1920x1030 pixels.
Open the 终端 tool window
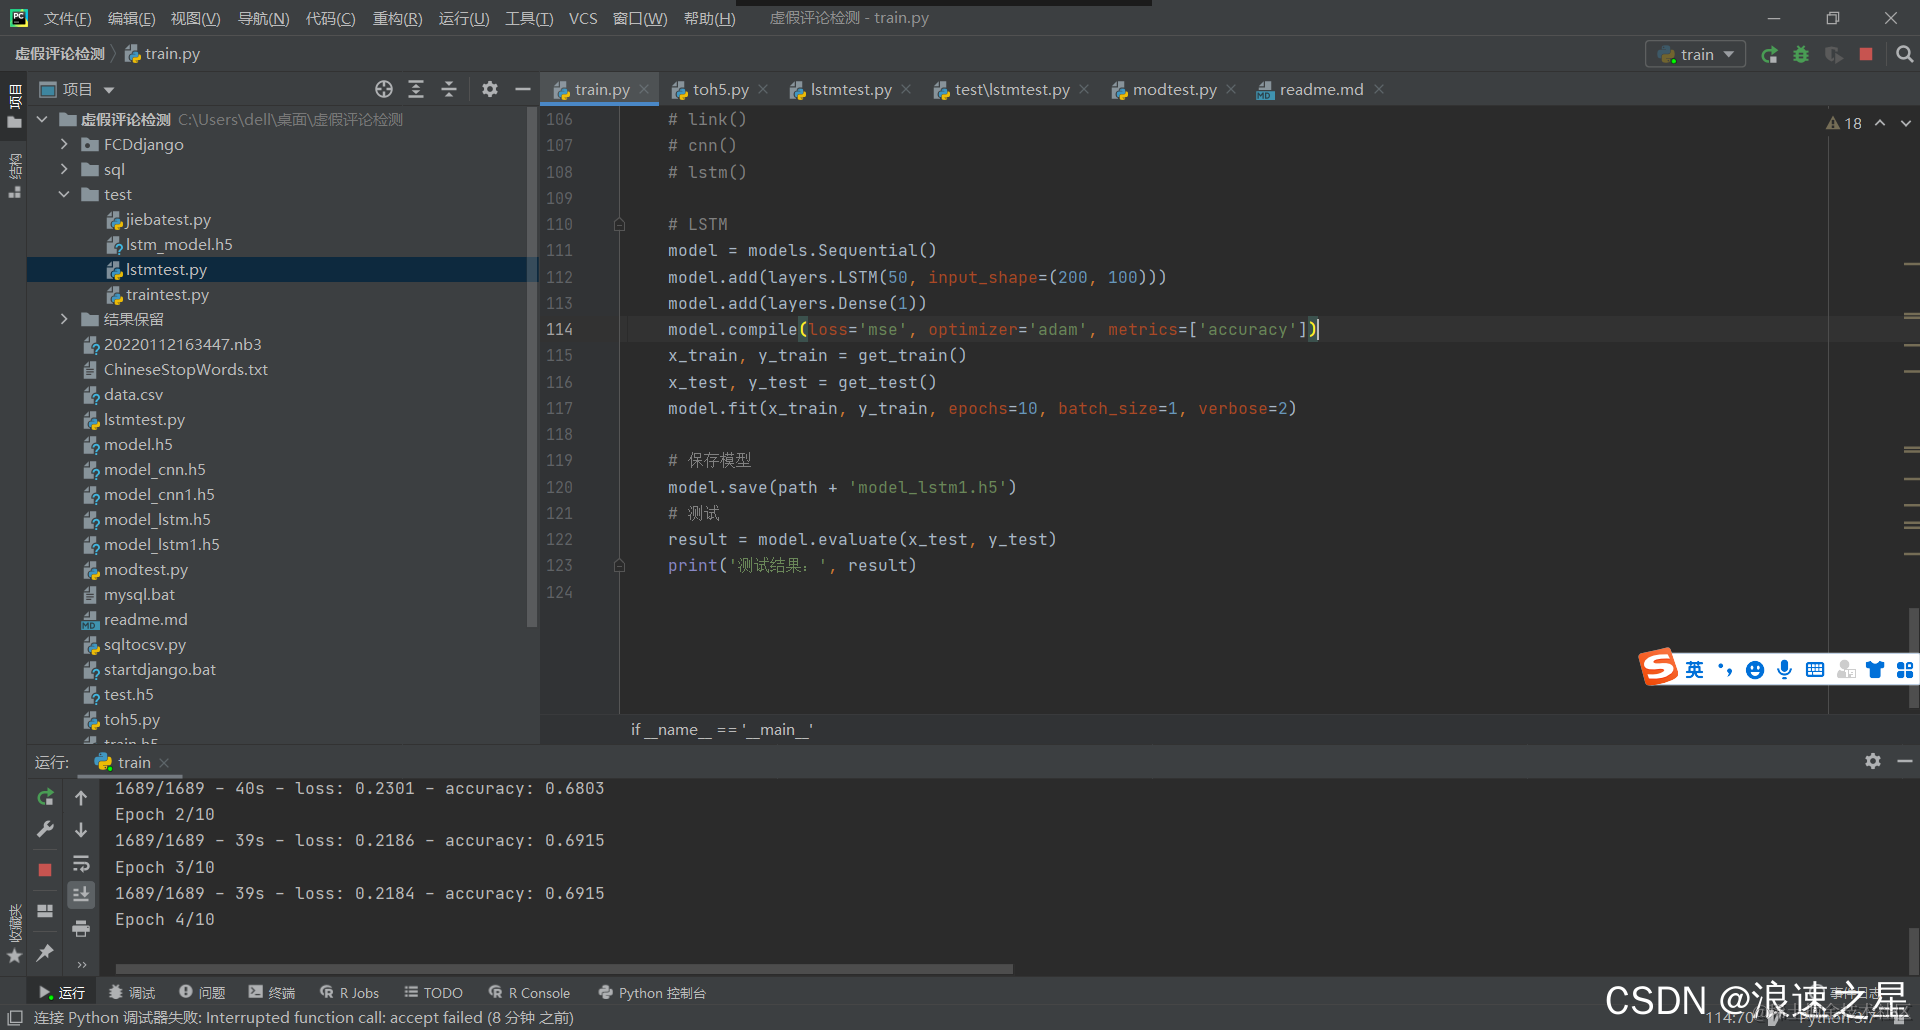[272, 993]
